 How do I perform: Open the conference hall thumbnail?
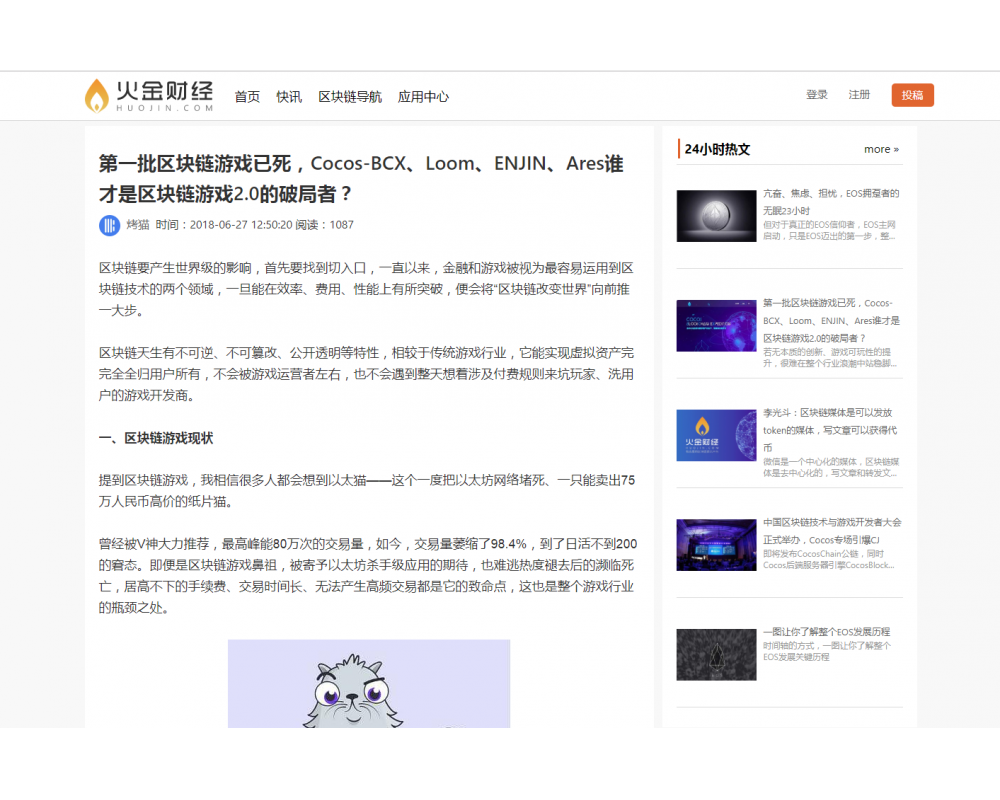[x=716, y=545]
